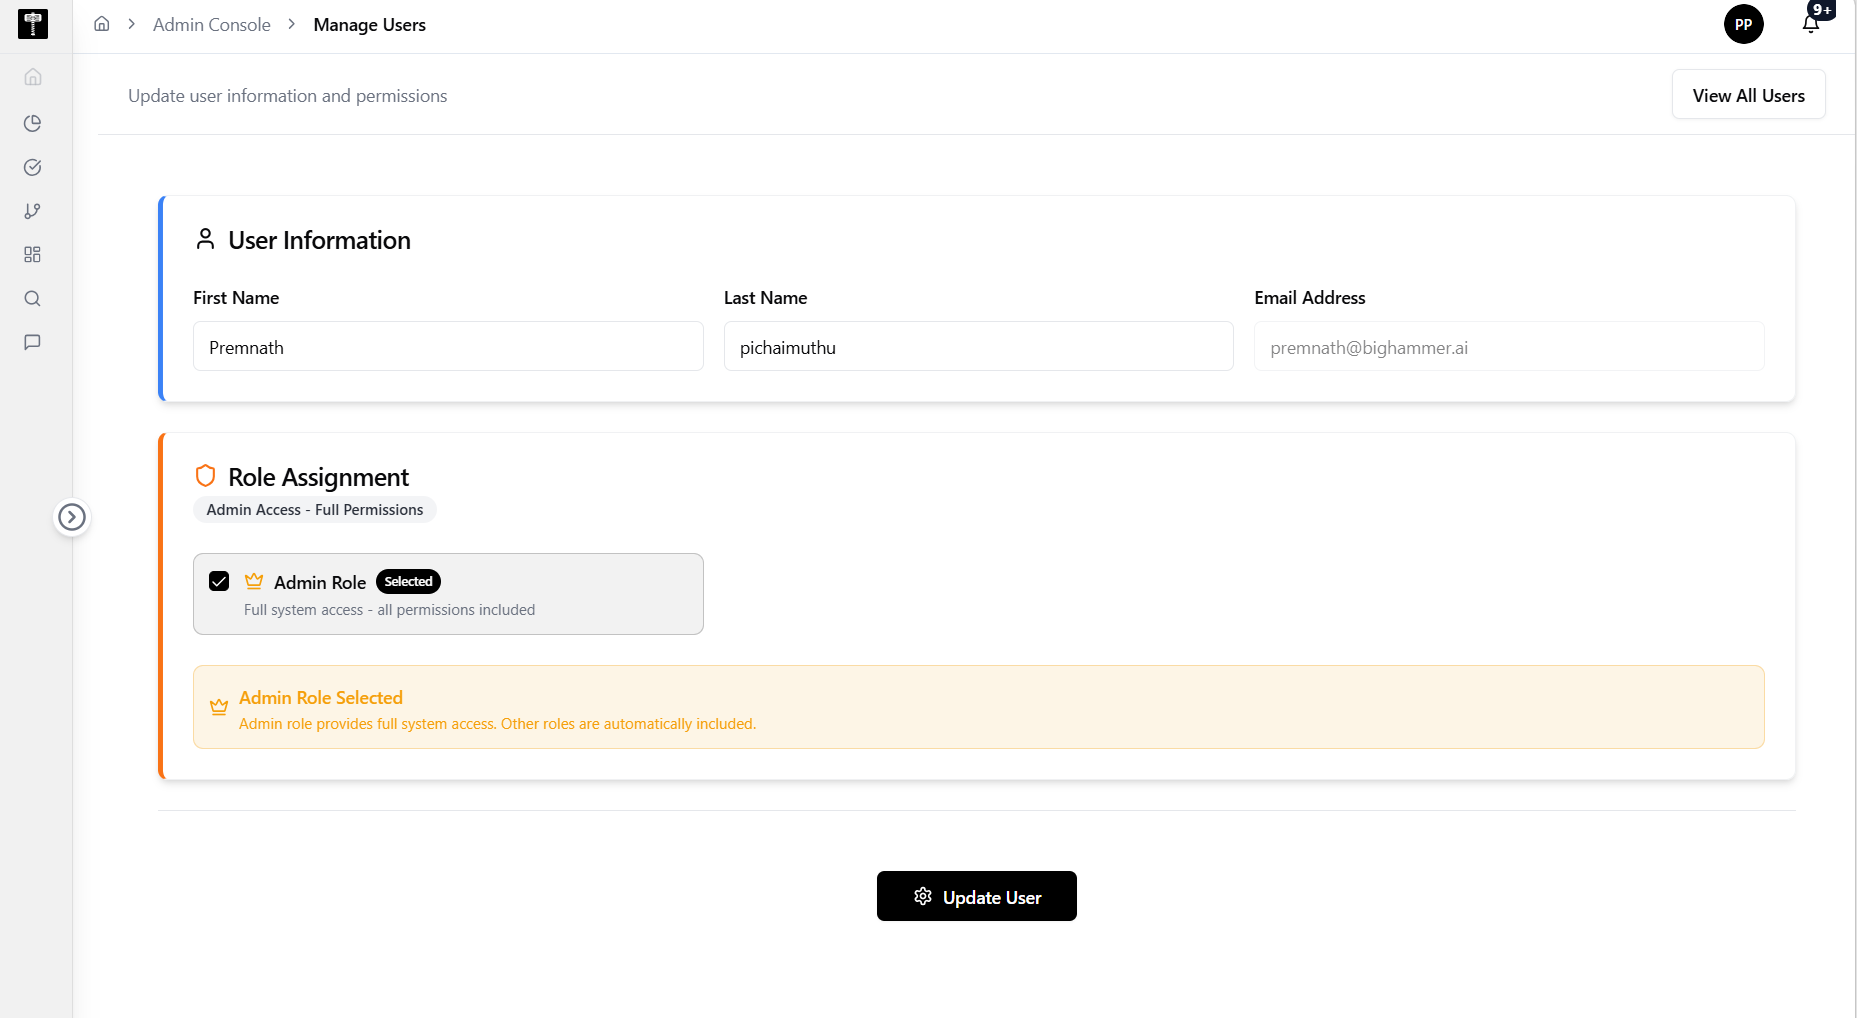
Task: Click the crown icon in the Admin notice
Action: 219,707
